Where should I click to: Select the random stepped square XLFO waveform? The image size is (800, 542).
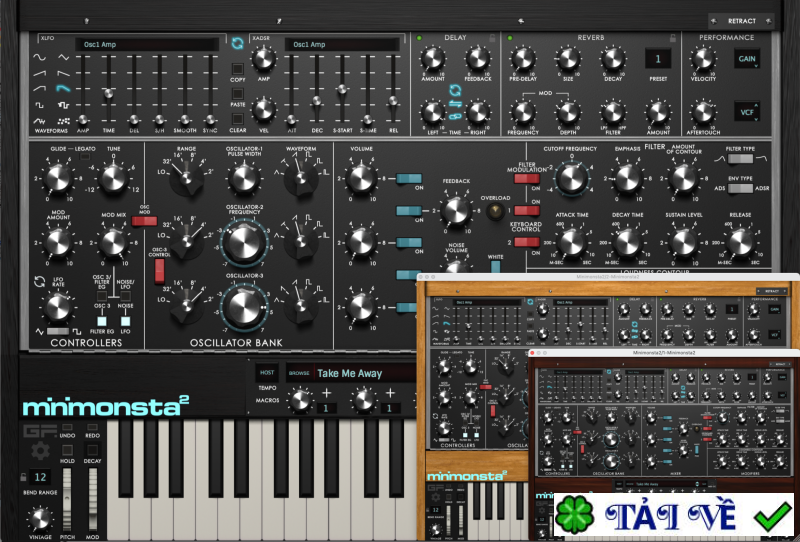pyautogui.click(x=63, y=105)
